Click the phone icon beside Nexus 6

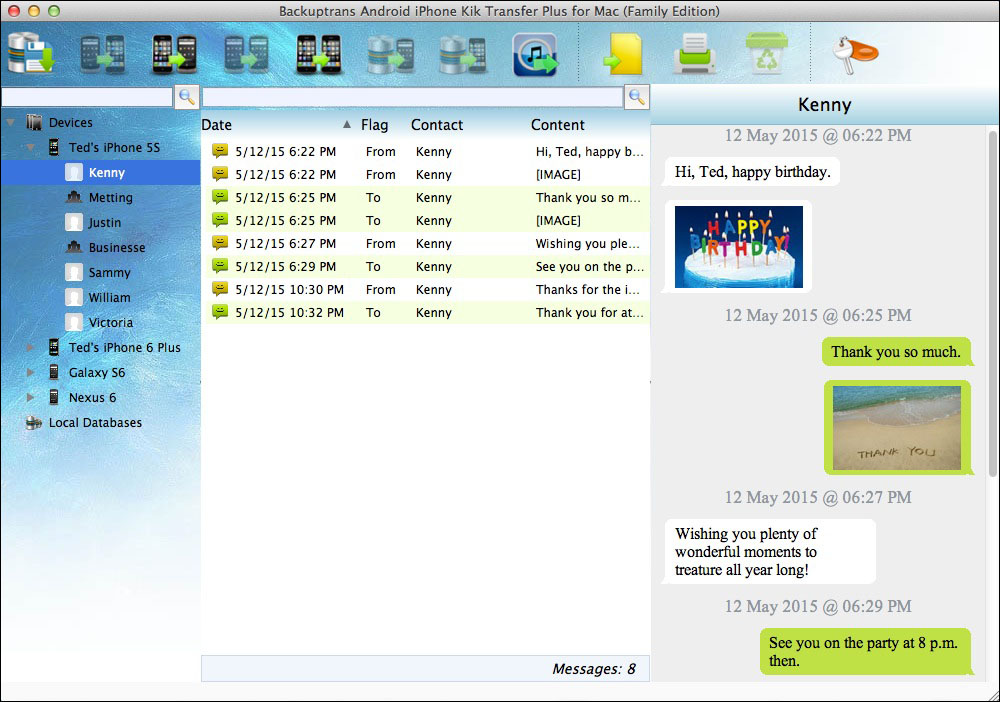pyautogui.click(x=54, y=397)
